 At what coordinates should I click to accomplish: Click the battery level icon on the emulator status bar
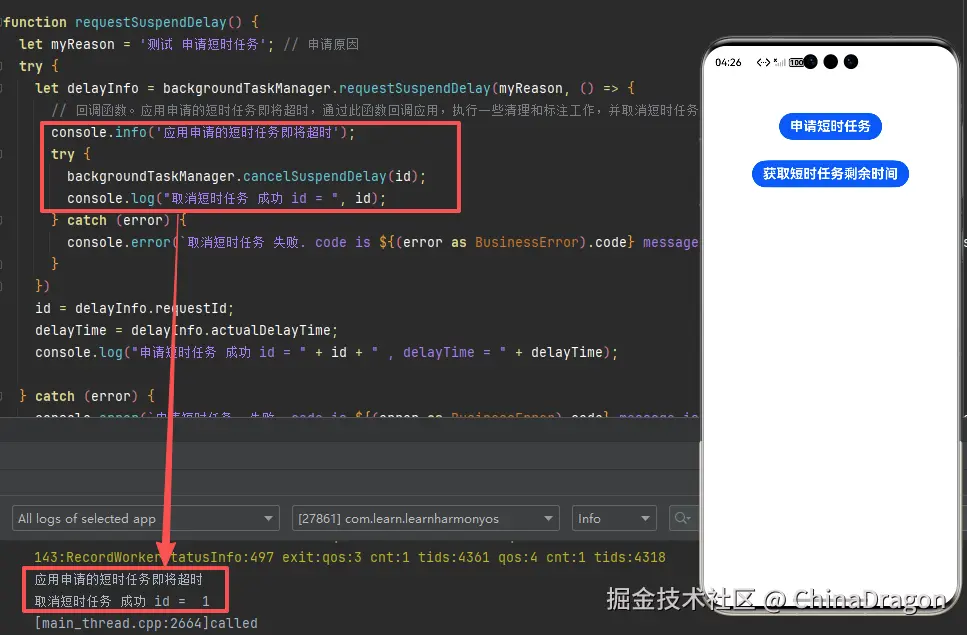point(796,62)
